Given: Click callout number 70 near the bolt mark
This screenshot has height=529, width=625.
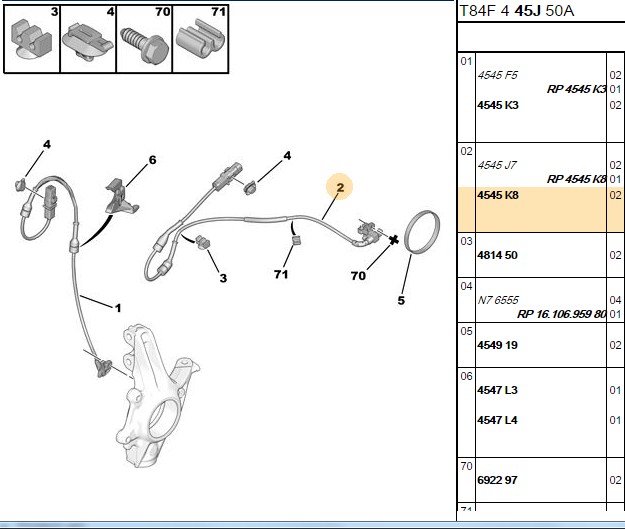Looking at the screenshot, I should (x=358, y=275).
